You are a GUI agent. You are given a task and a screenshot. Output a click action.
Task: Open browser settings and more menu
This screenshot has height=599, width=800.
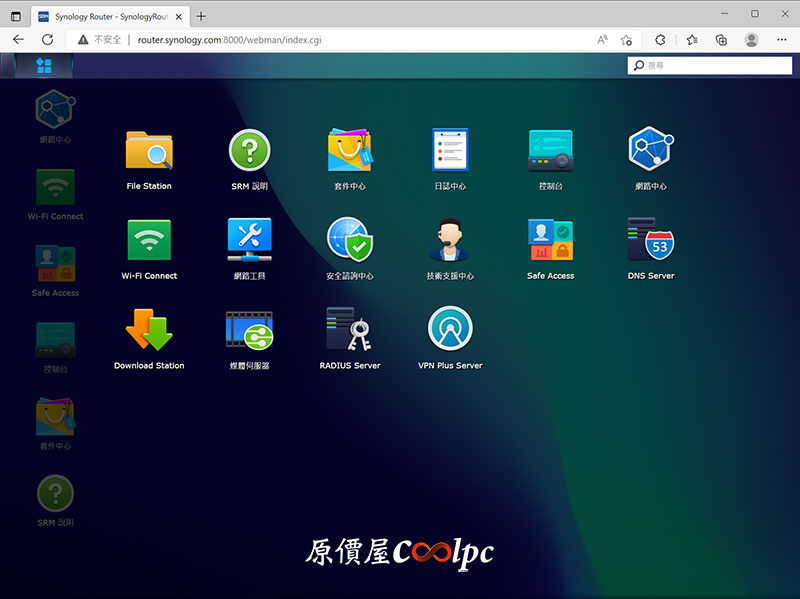pyautogui.click(x=782, y=40)
